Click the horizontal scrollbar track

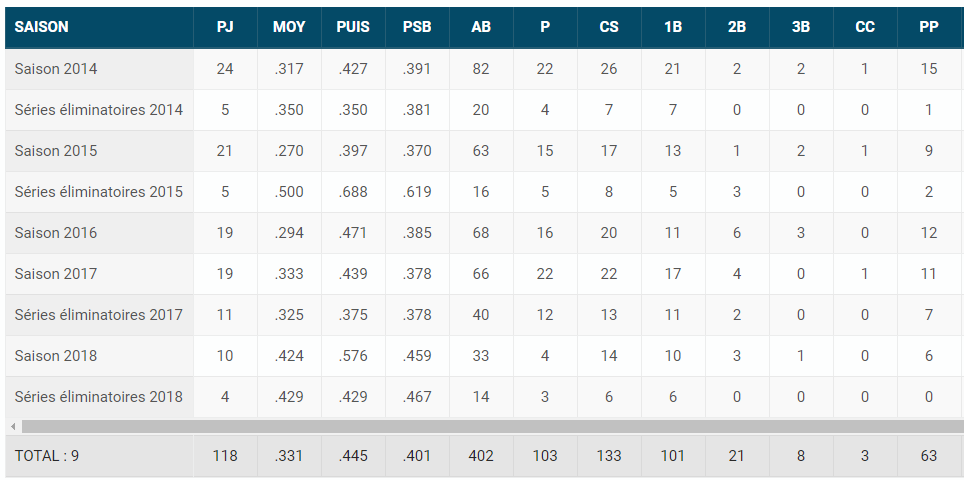coord(492,426)
